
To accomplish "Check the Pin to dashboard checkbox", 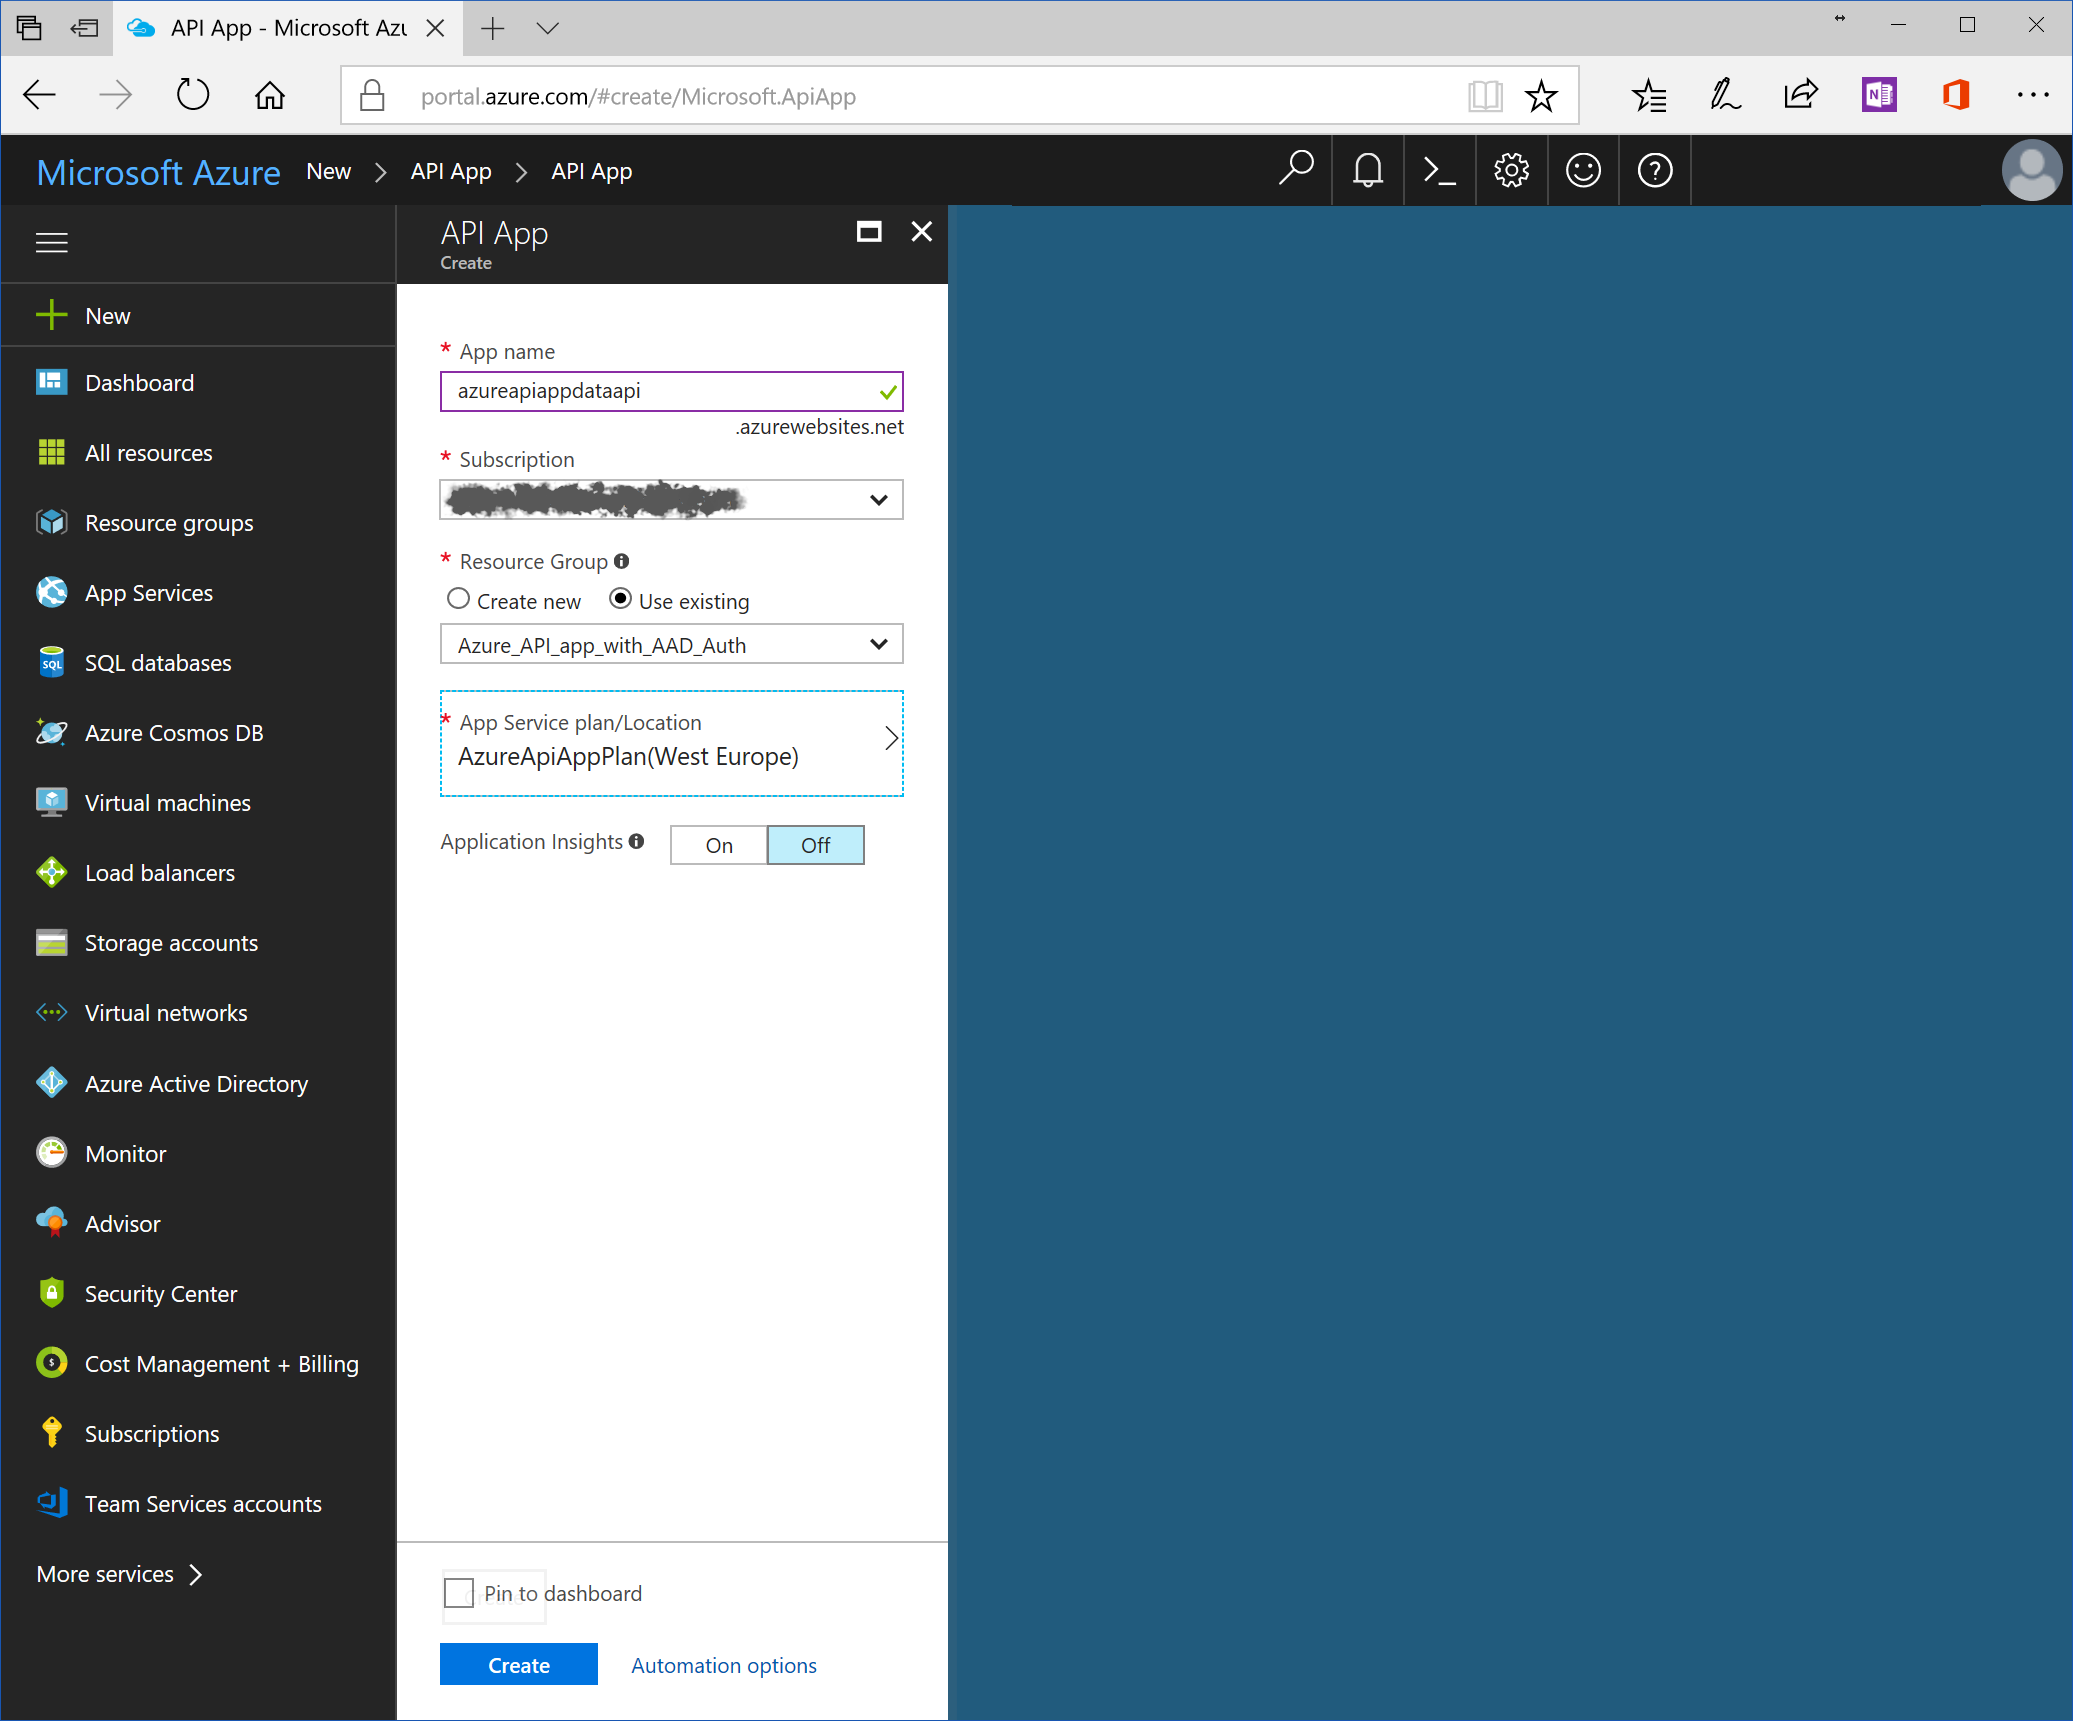I will click(459, 1593).
